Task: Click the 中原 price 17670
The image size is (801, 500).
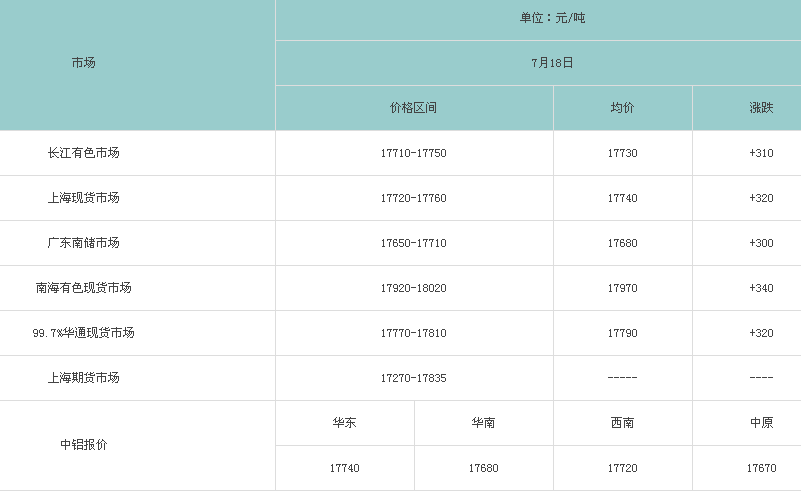Action: [761, 468]
